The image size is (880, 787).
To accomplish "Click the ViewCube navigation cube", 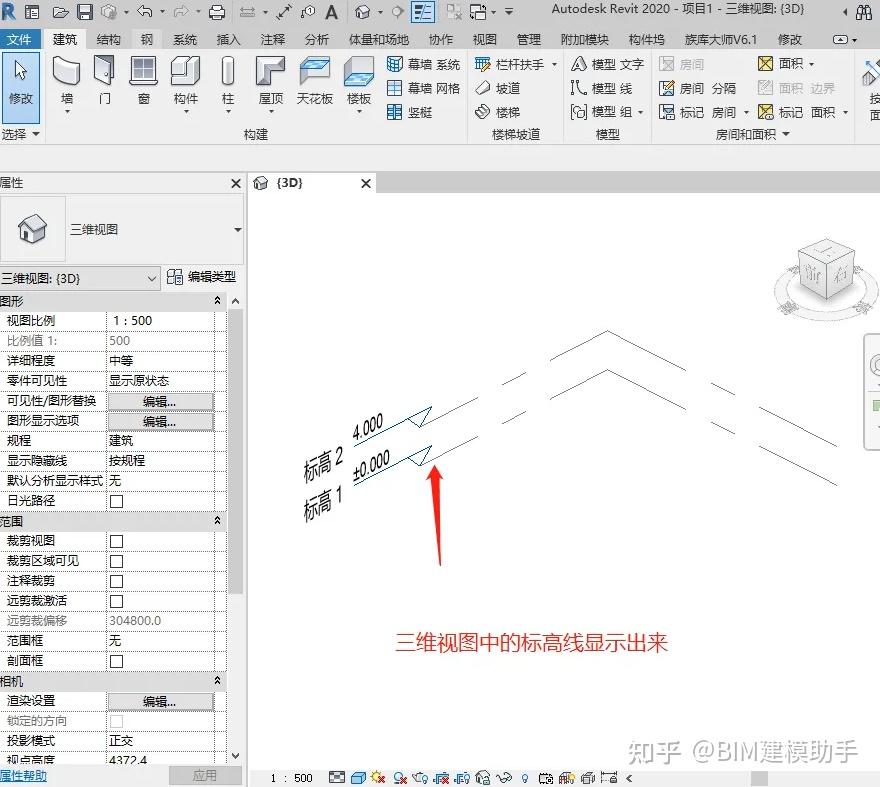I will (826, 271).
